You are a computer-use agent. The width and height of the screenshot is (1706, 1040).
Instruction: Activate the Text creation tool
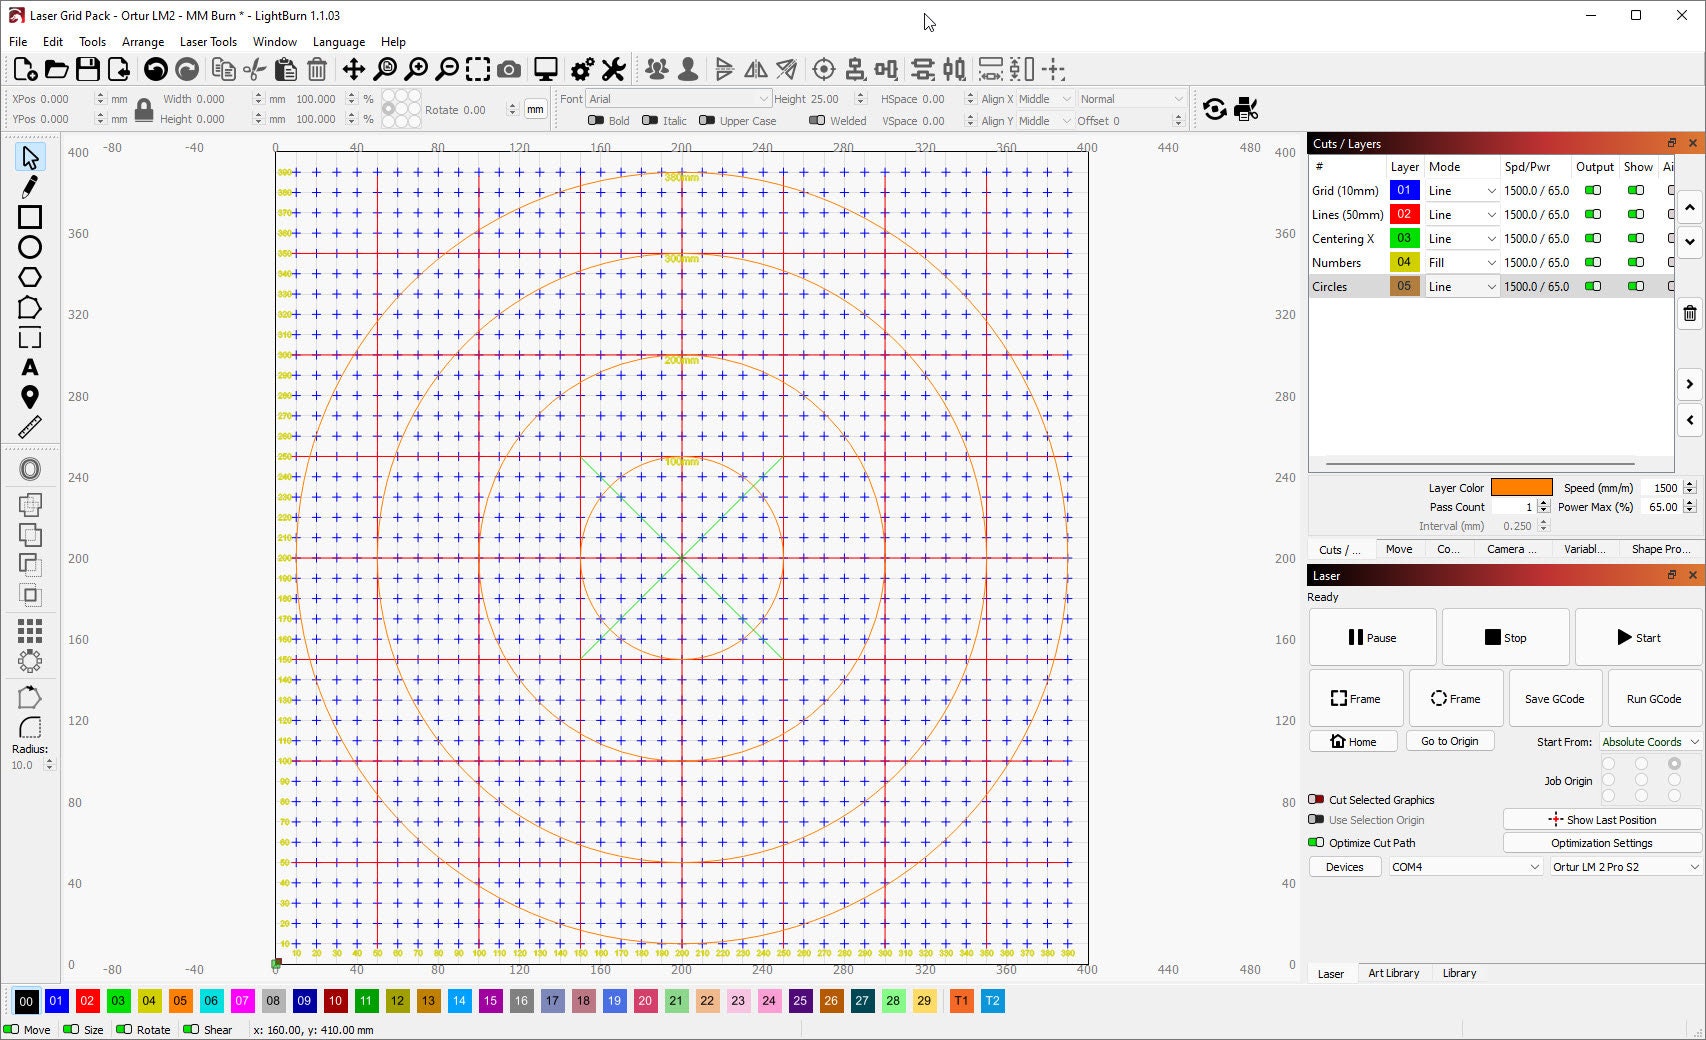[x=30, y=367]
